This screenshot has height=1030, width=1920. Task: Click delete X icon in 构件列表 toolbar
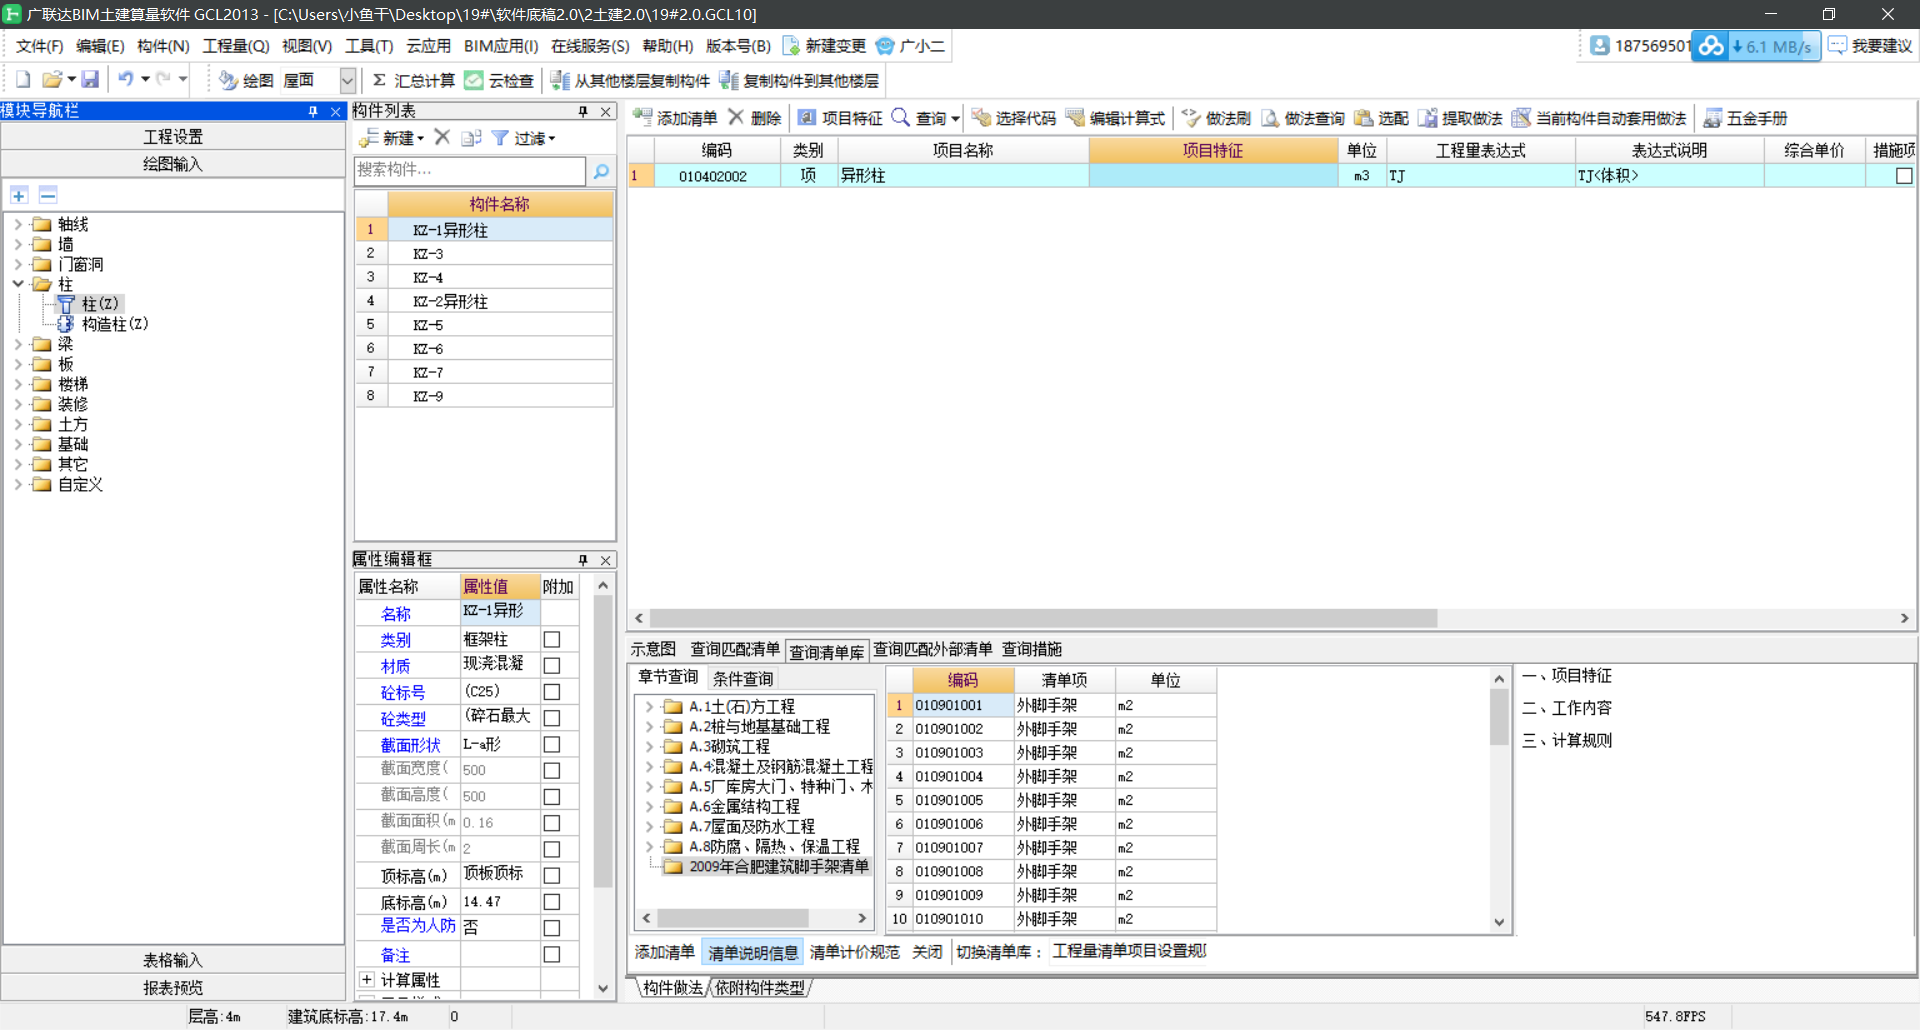442,137
